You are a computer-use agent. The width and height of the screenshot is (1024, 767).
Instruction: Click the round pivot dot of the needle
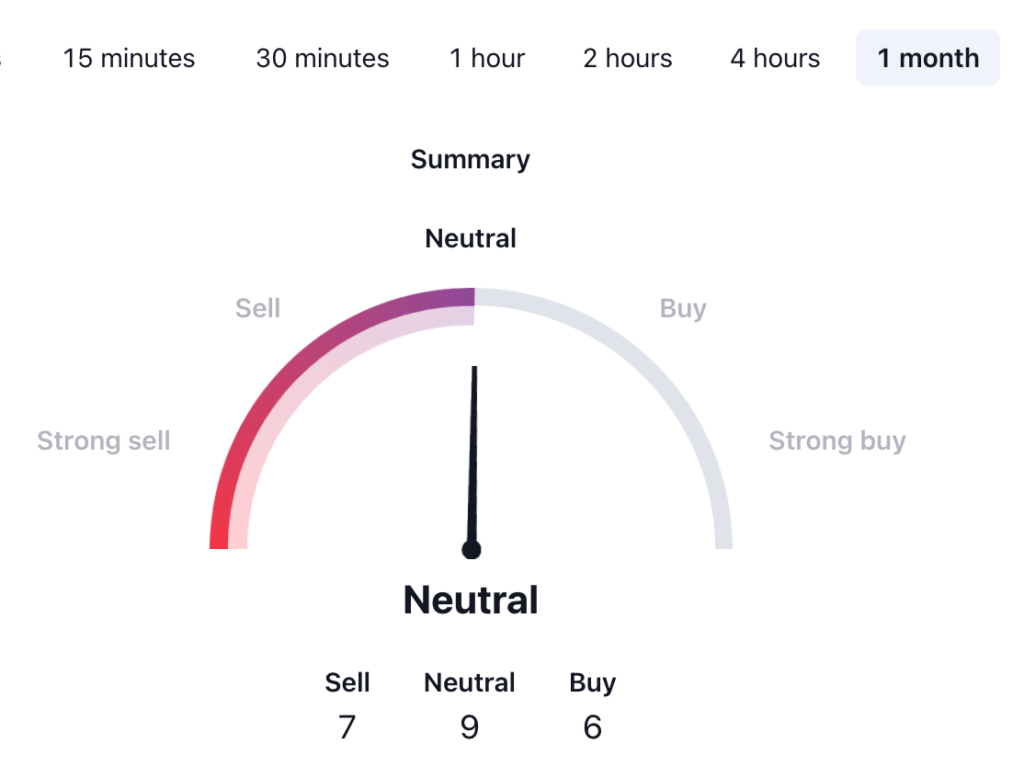click(x=471, y=549)
